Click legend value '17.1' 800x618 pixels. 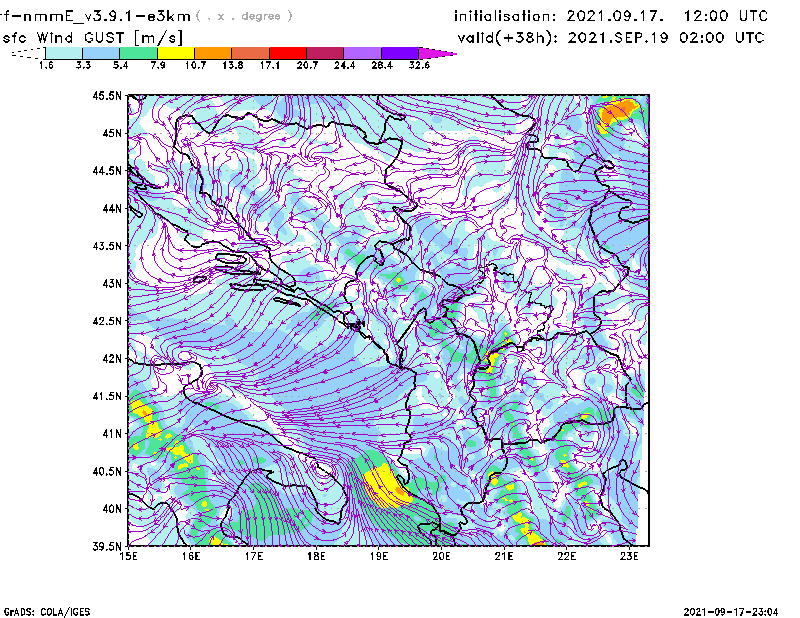[270, 65]
